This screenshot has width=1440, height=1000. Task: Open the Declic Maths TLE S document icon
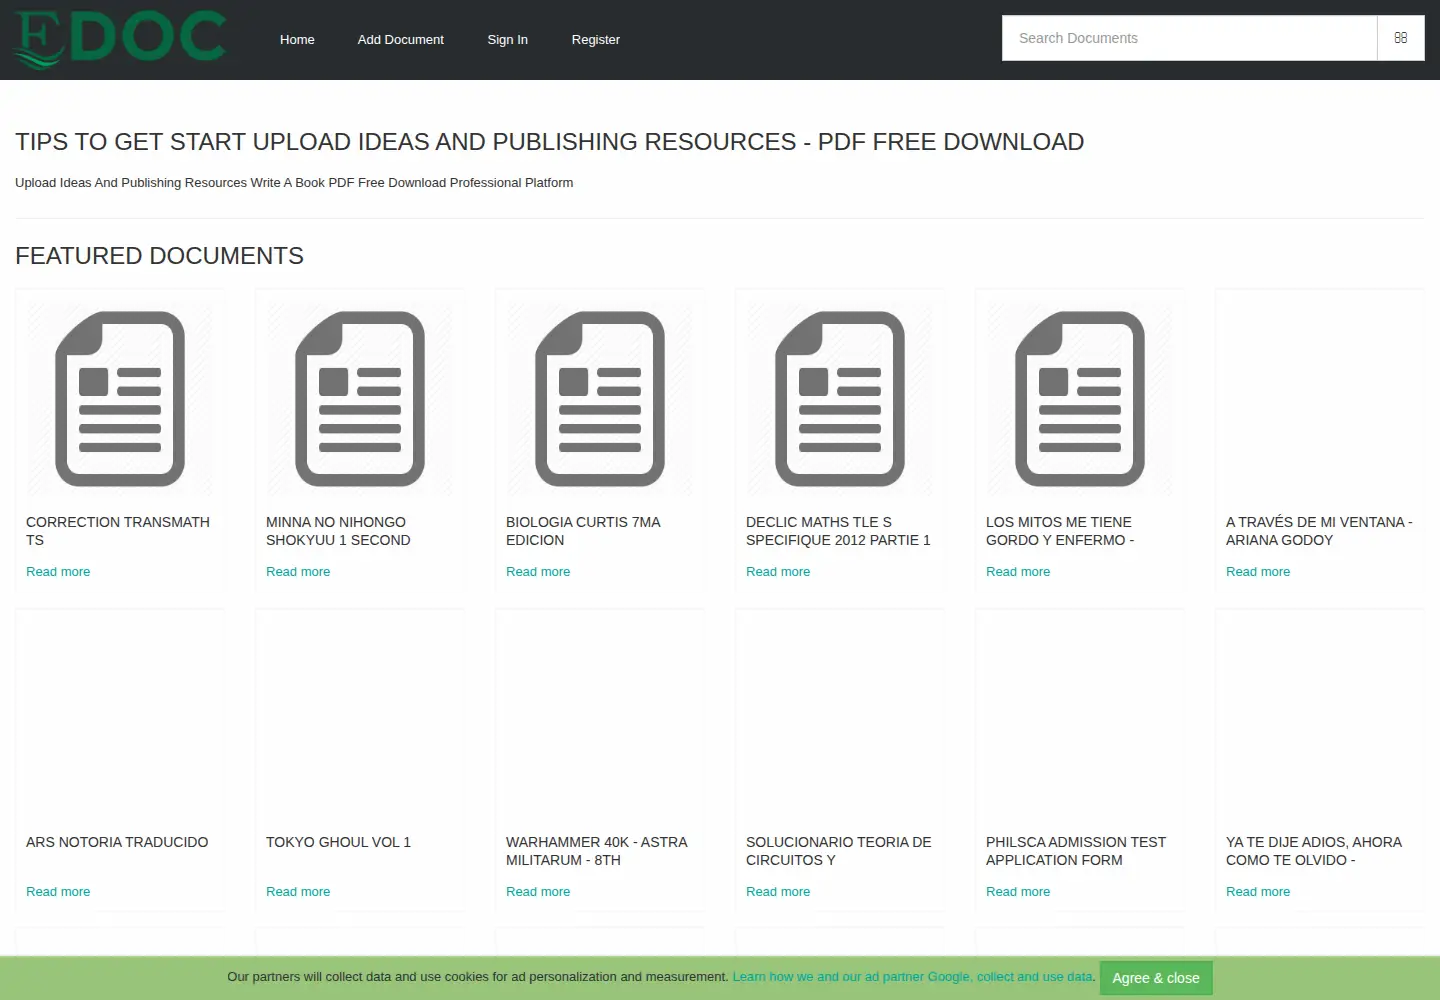click(840, 399)
